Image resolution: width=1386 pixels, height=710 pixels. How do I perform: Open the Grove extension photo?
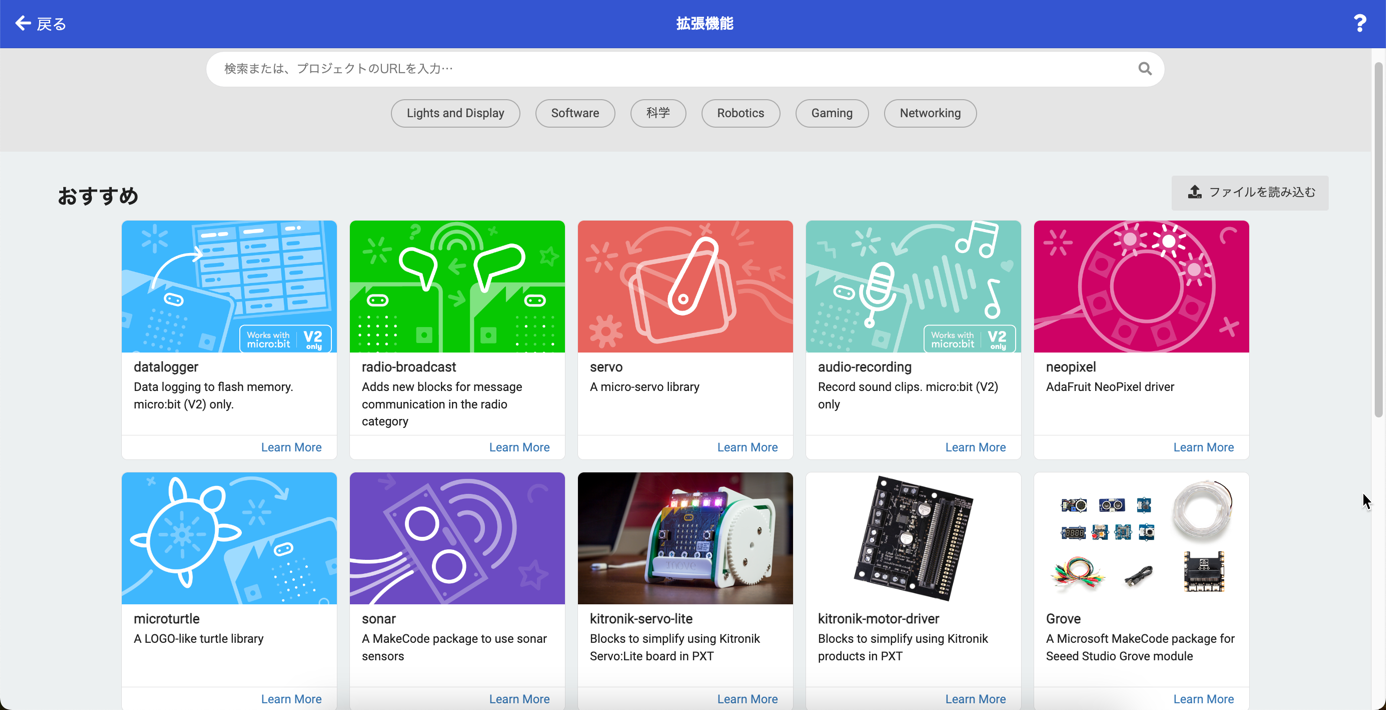click(1141, 538)
